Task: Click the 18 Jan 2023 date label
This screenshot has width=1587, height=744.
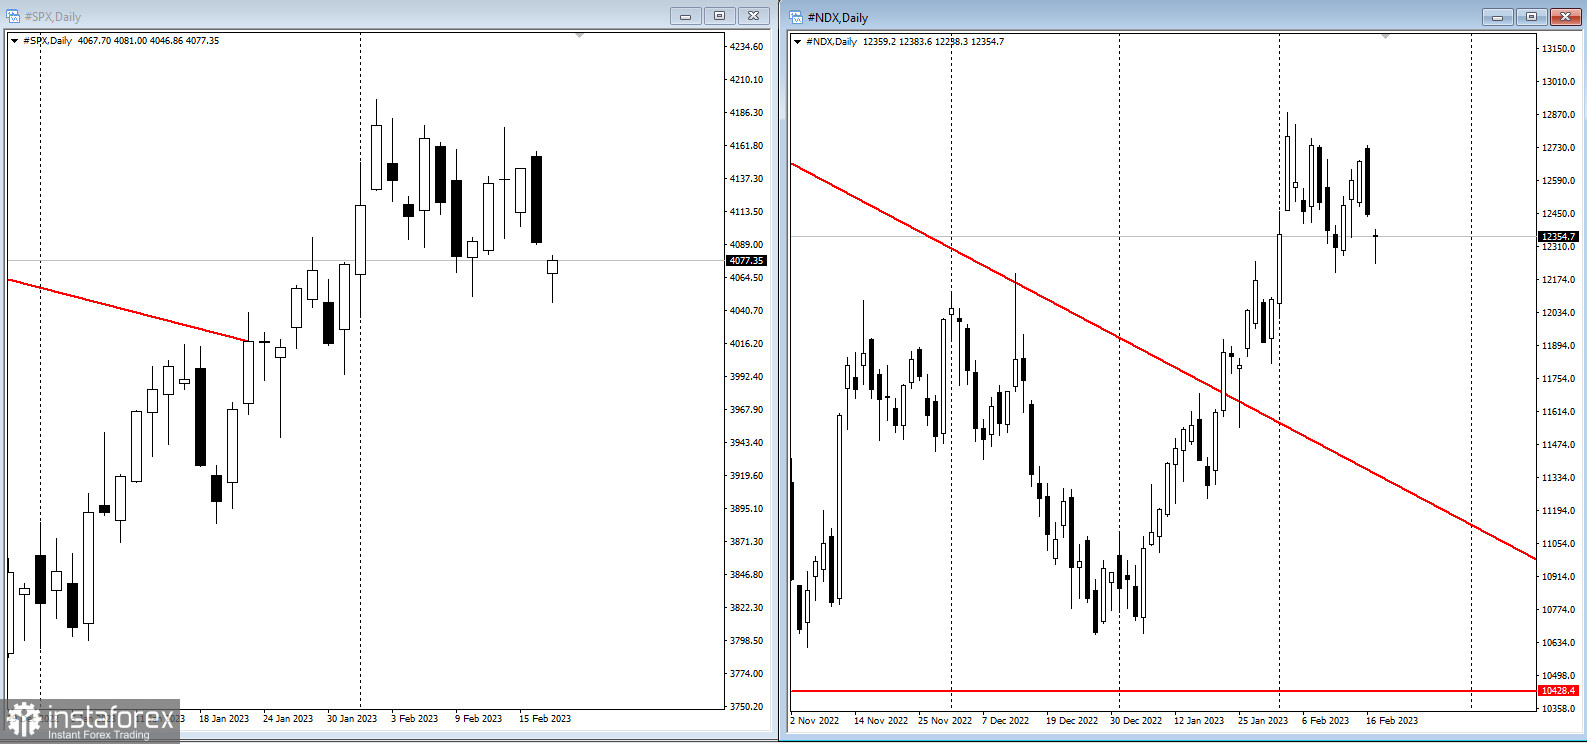Action: point(224,719)
